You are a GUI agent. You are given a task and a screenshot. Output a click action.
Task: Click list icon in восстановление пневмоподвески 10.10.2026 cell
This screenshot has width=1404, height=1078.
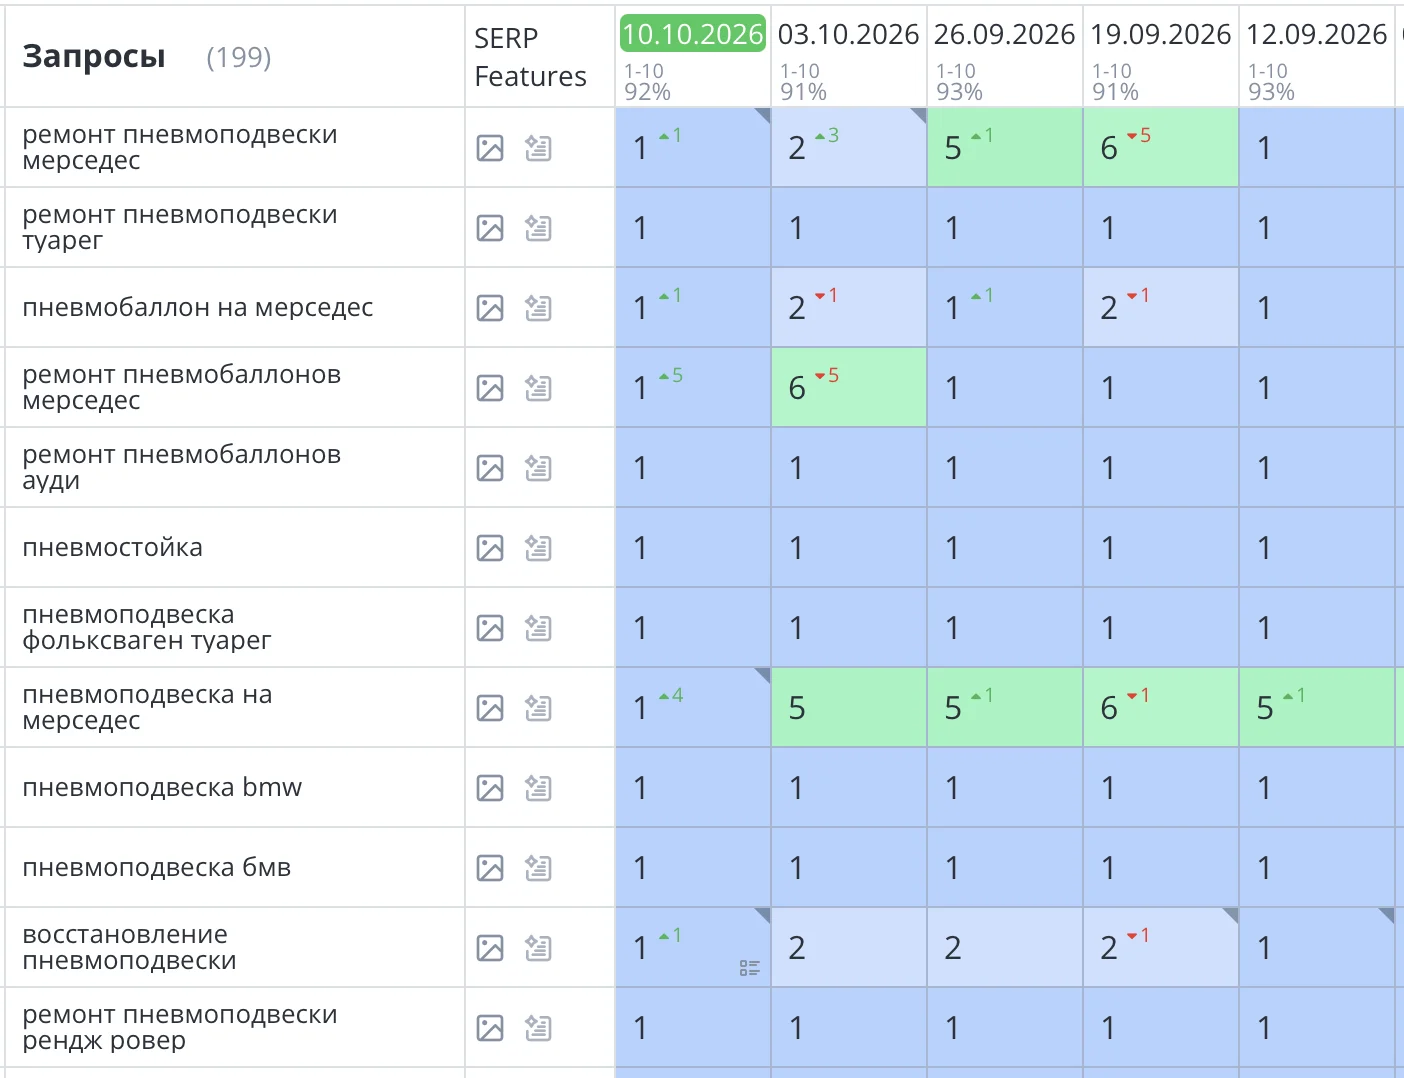tap(750, 968)
